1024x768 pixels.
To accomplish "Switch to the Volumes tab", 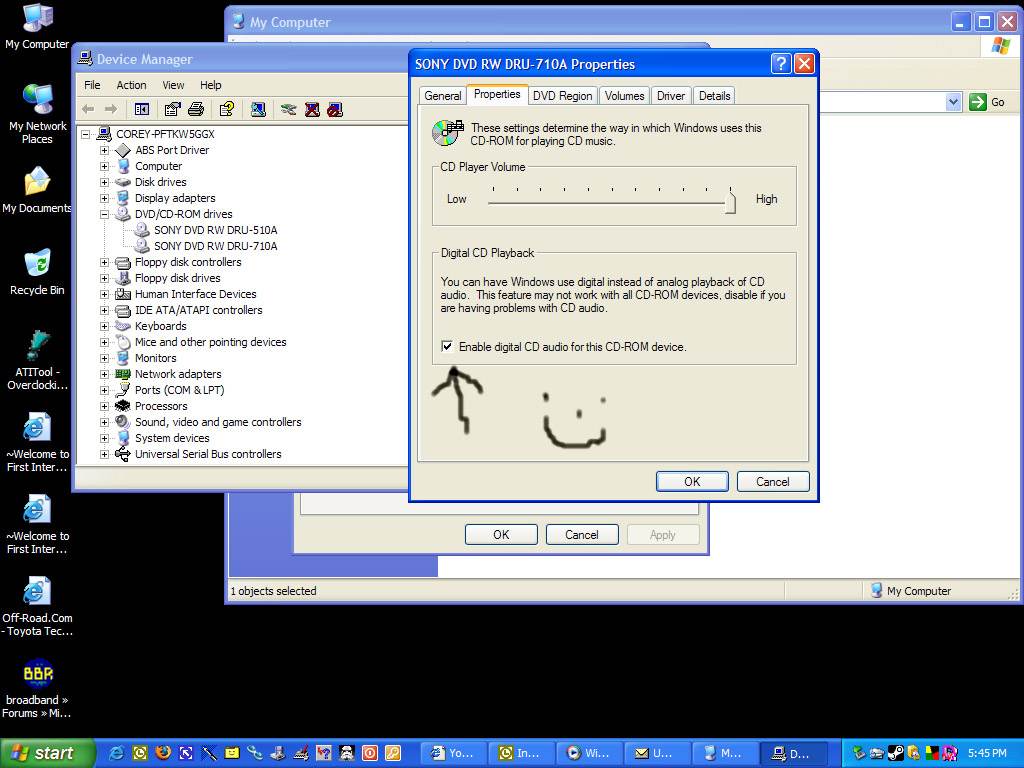I will (x=624, y=96).
